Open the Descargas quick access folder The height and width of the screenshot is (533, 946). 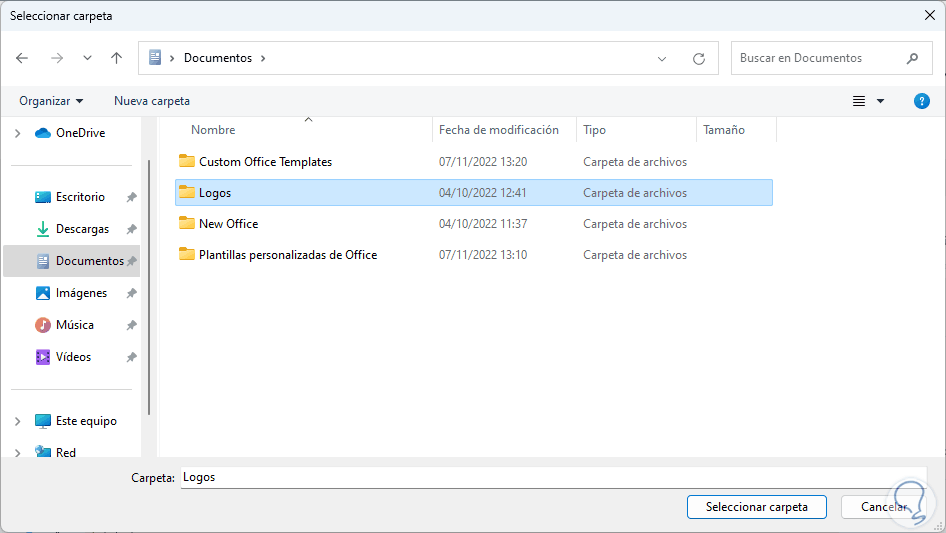pyautogui.click(x=82, y=229)
